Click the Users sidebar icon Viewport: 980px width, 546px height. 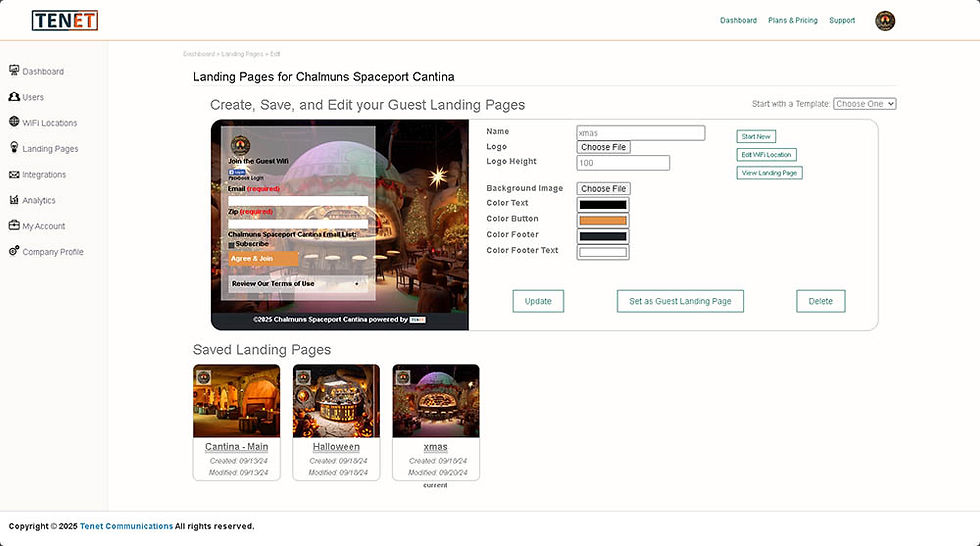click(14, 97)
